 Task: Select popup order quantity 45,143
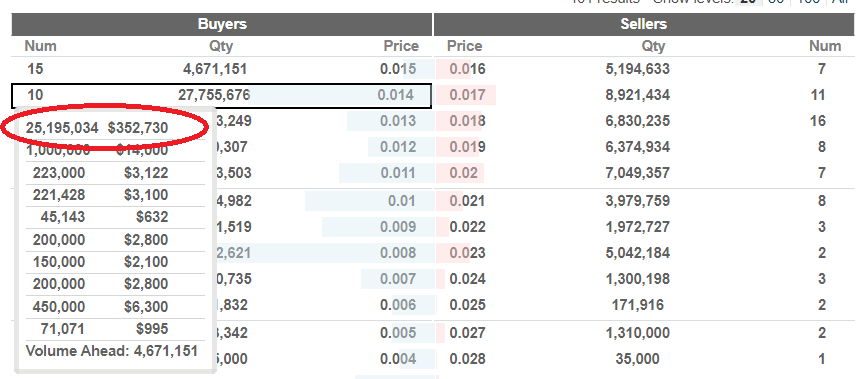63,217
